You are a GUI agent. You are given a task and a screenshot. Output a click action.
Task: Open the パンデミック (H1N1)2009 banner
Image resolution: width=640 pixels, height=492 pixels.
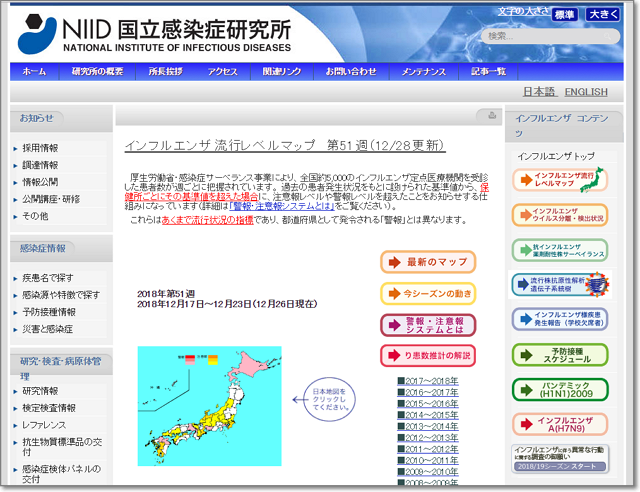[x=560, y=389]
